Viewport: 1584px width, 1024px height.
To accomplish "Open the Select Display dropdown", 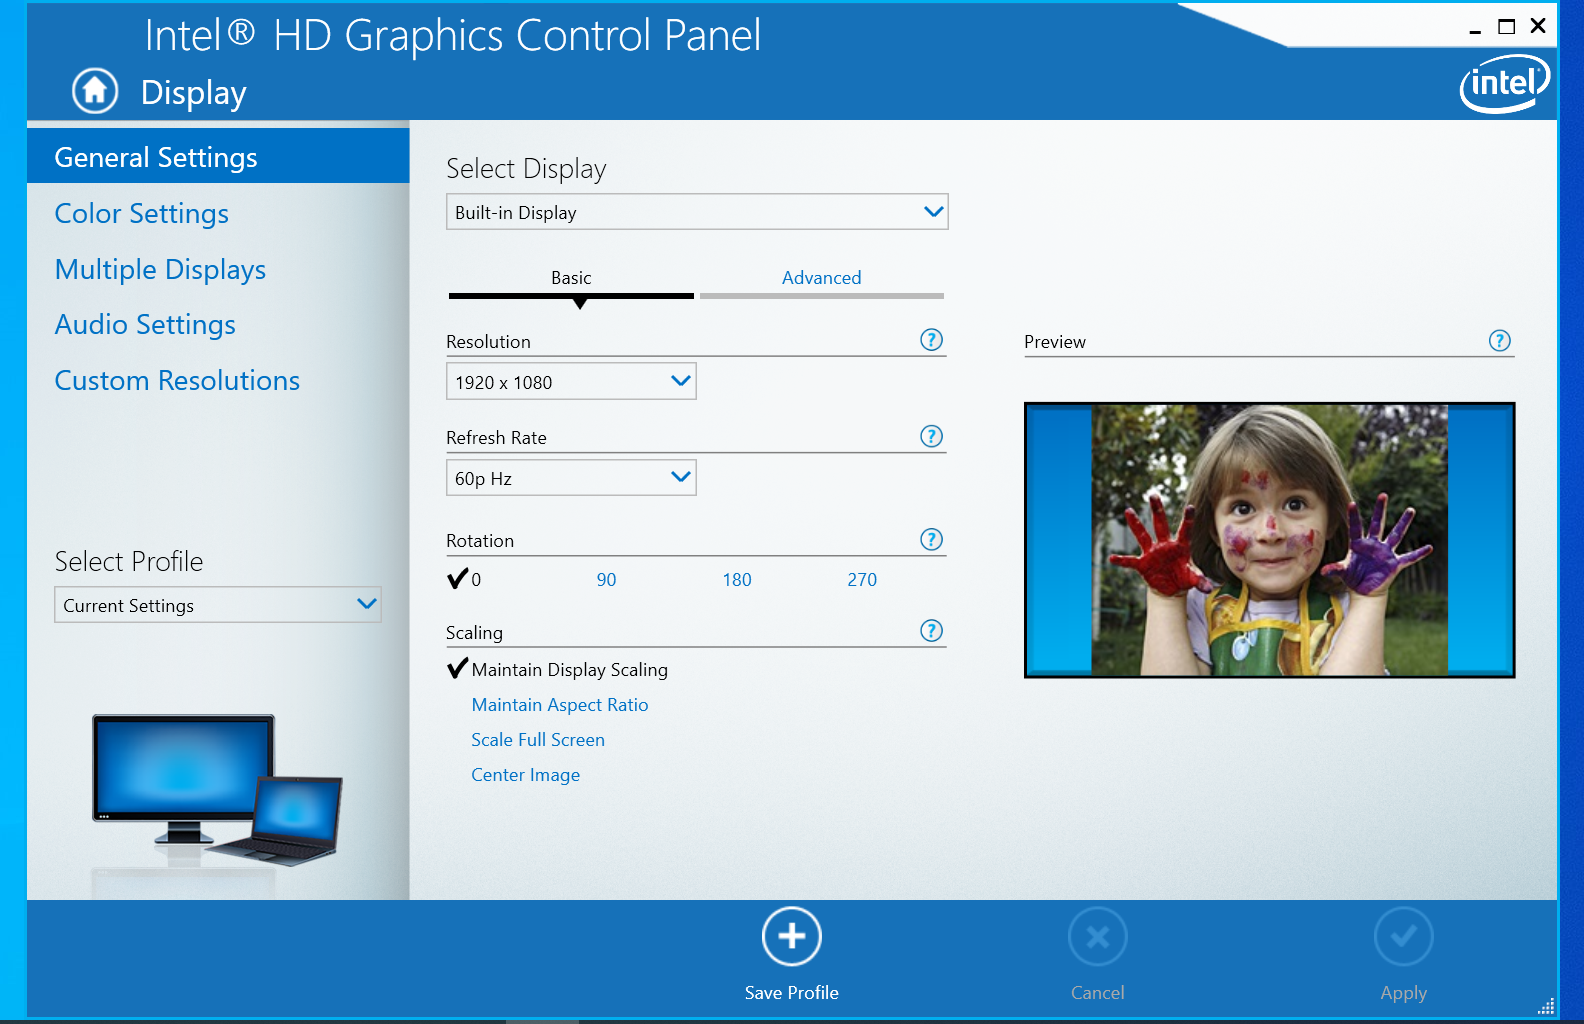I will tap(697, 212).
